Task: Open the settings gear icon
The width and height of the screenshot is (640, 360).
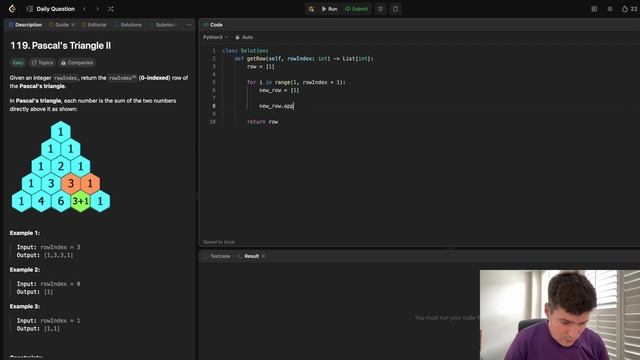Action: tap(610, 9)
